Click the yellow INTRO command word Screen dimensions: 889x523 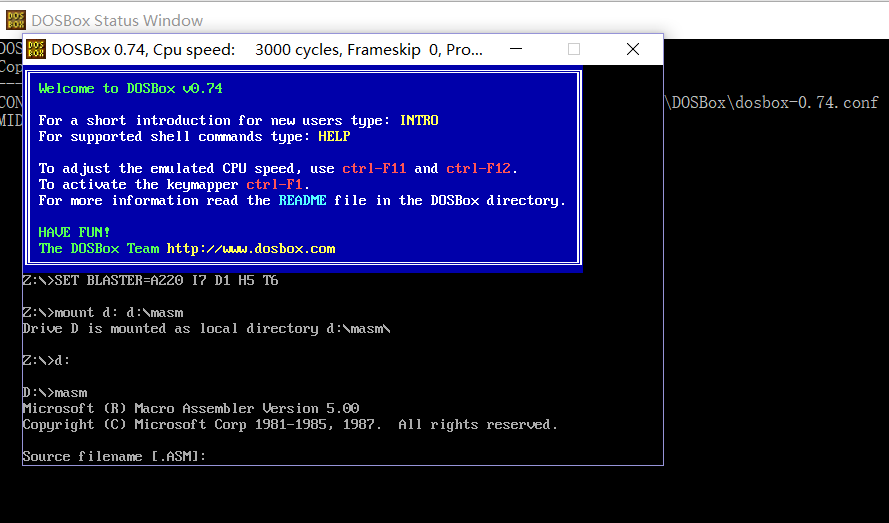419,120
